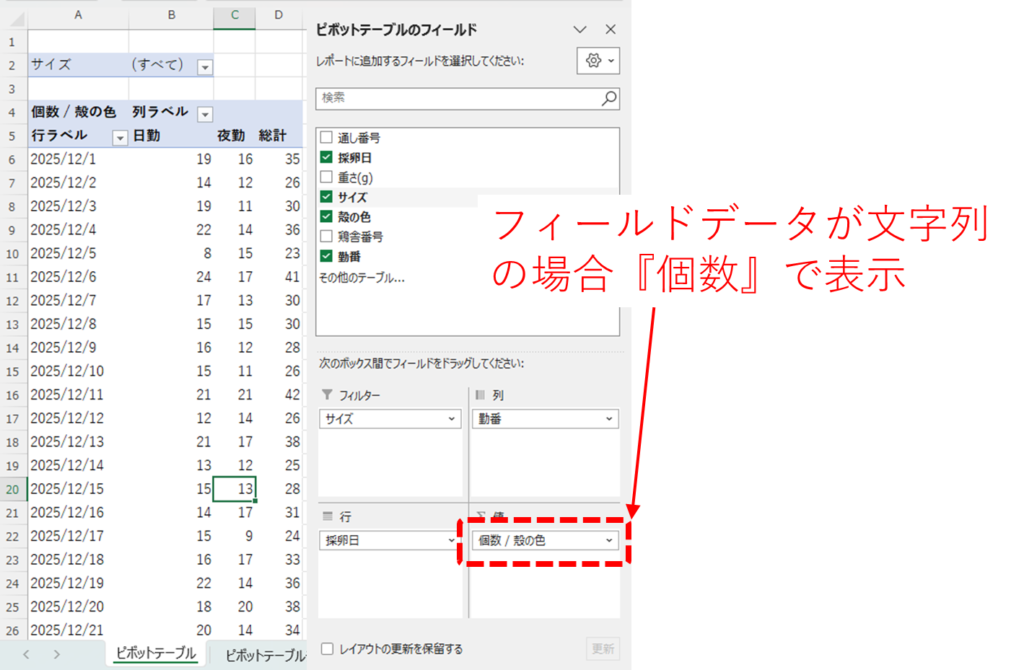Viewport: 1024px width, 670px height.
Task: Open the 列ラベル filter button
Action: point(205,113)
